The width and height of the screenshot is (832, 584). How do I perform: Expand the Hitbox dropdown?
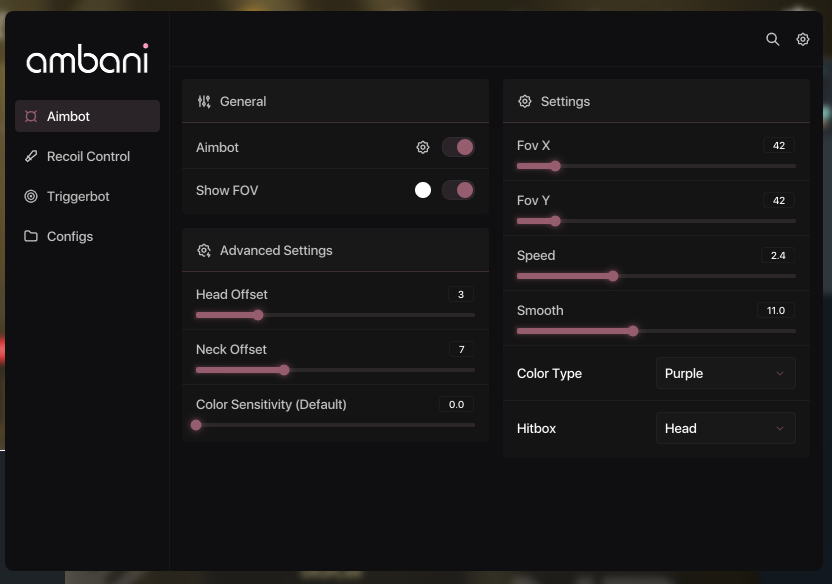click(725, 428)
